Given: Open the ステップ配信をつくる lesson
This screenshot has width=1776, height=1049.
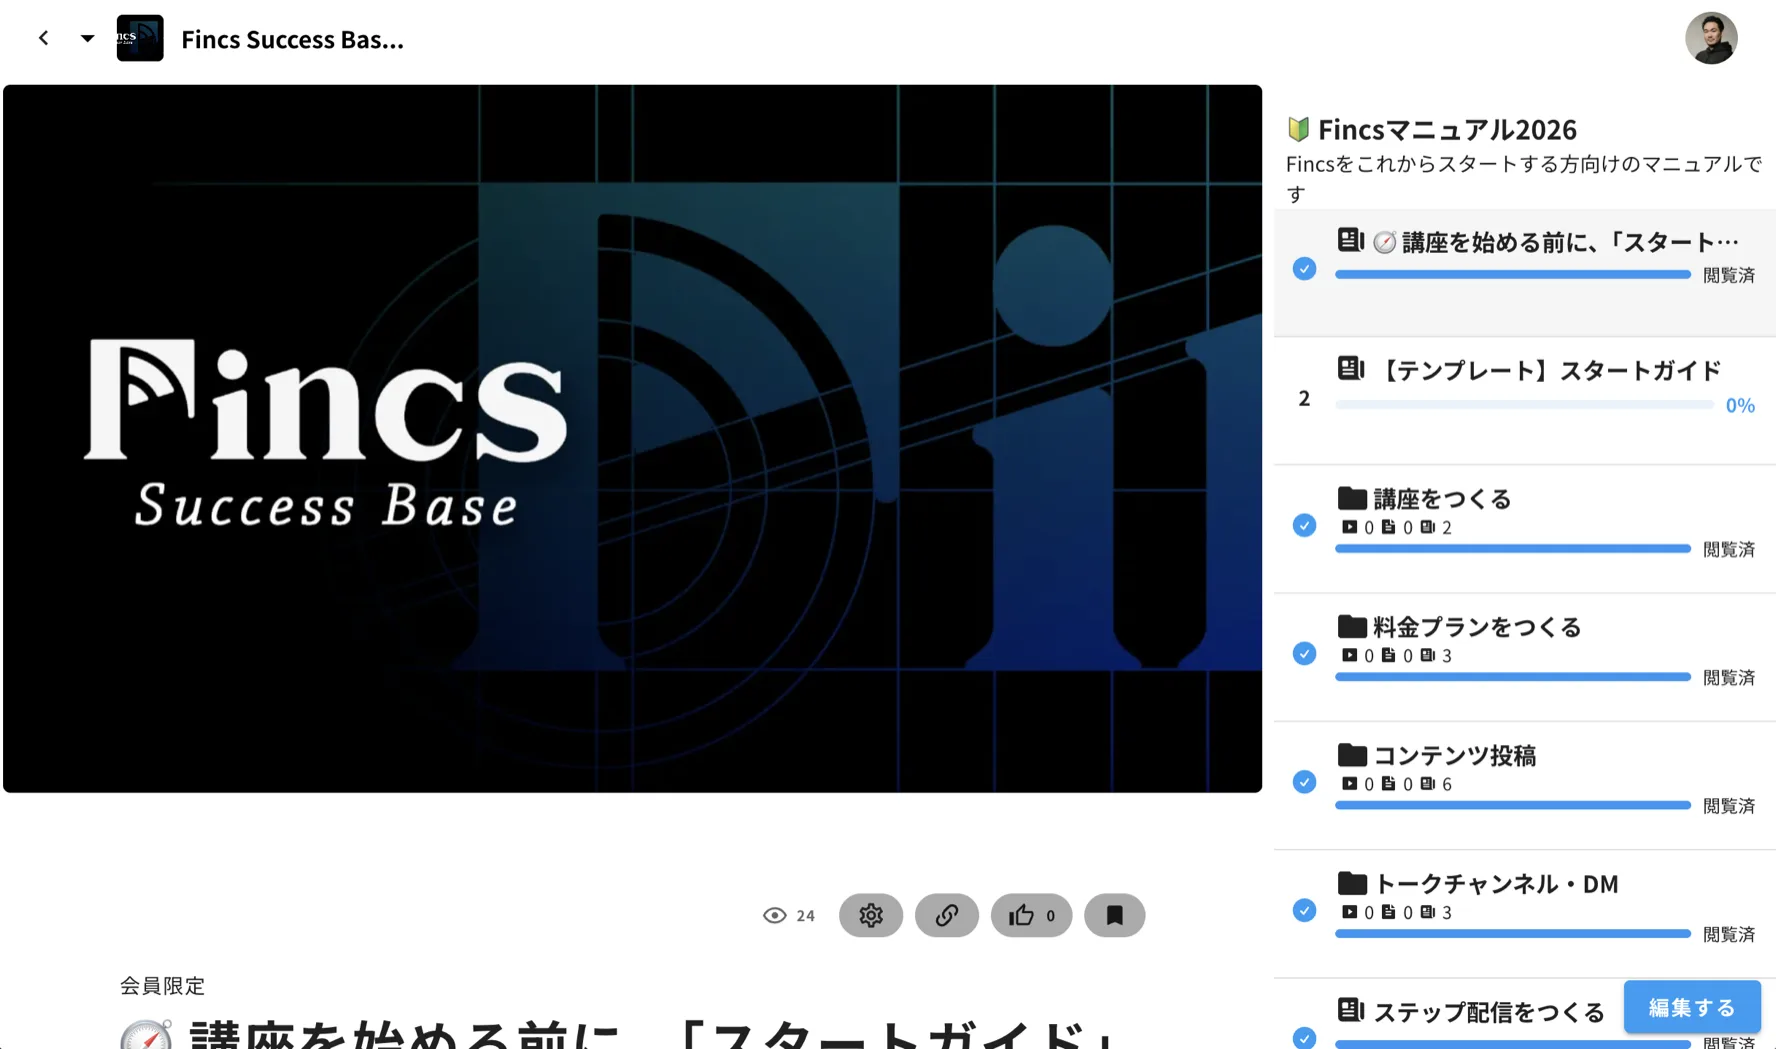Looking at the screenshot, I should tap(1488, 1012).
